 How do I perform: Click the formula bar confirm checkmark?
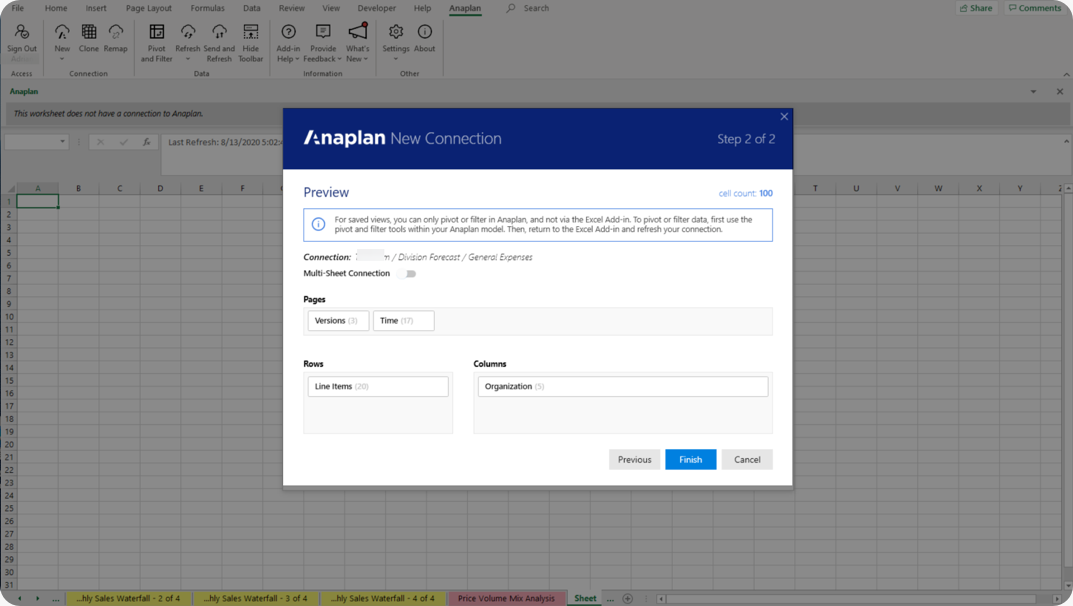(123, 142)
